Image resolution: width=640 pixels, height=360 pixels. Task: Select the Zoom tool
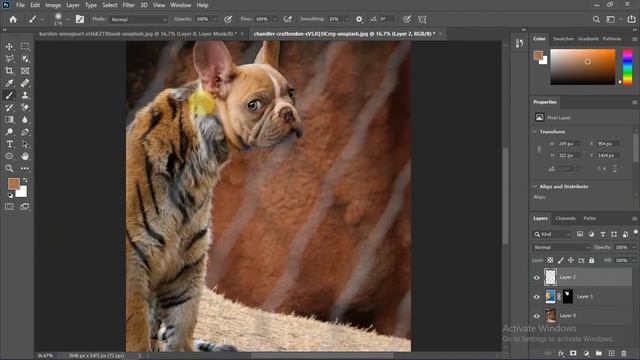(9, 168)
